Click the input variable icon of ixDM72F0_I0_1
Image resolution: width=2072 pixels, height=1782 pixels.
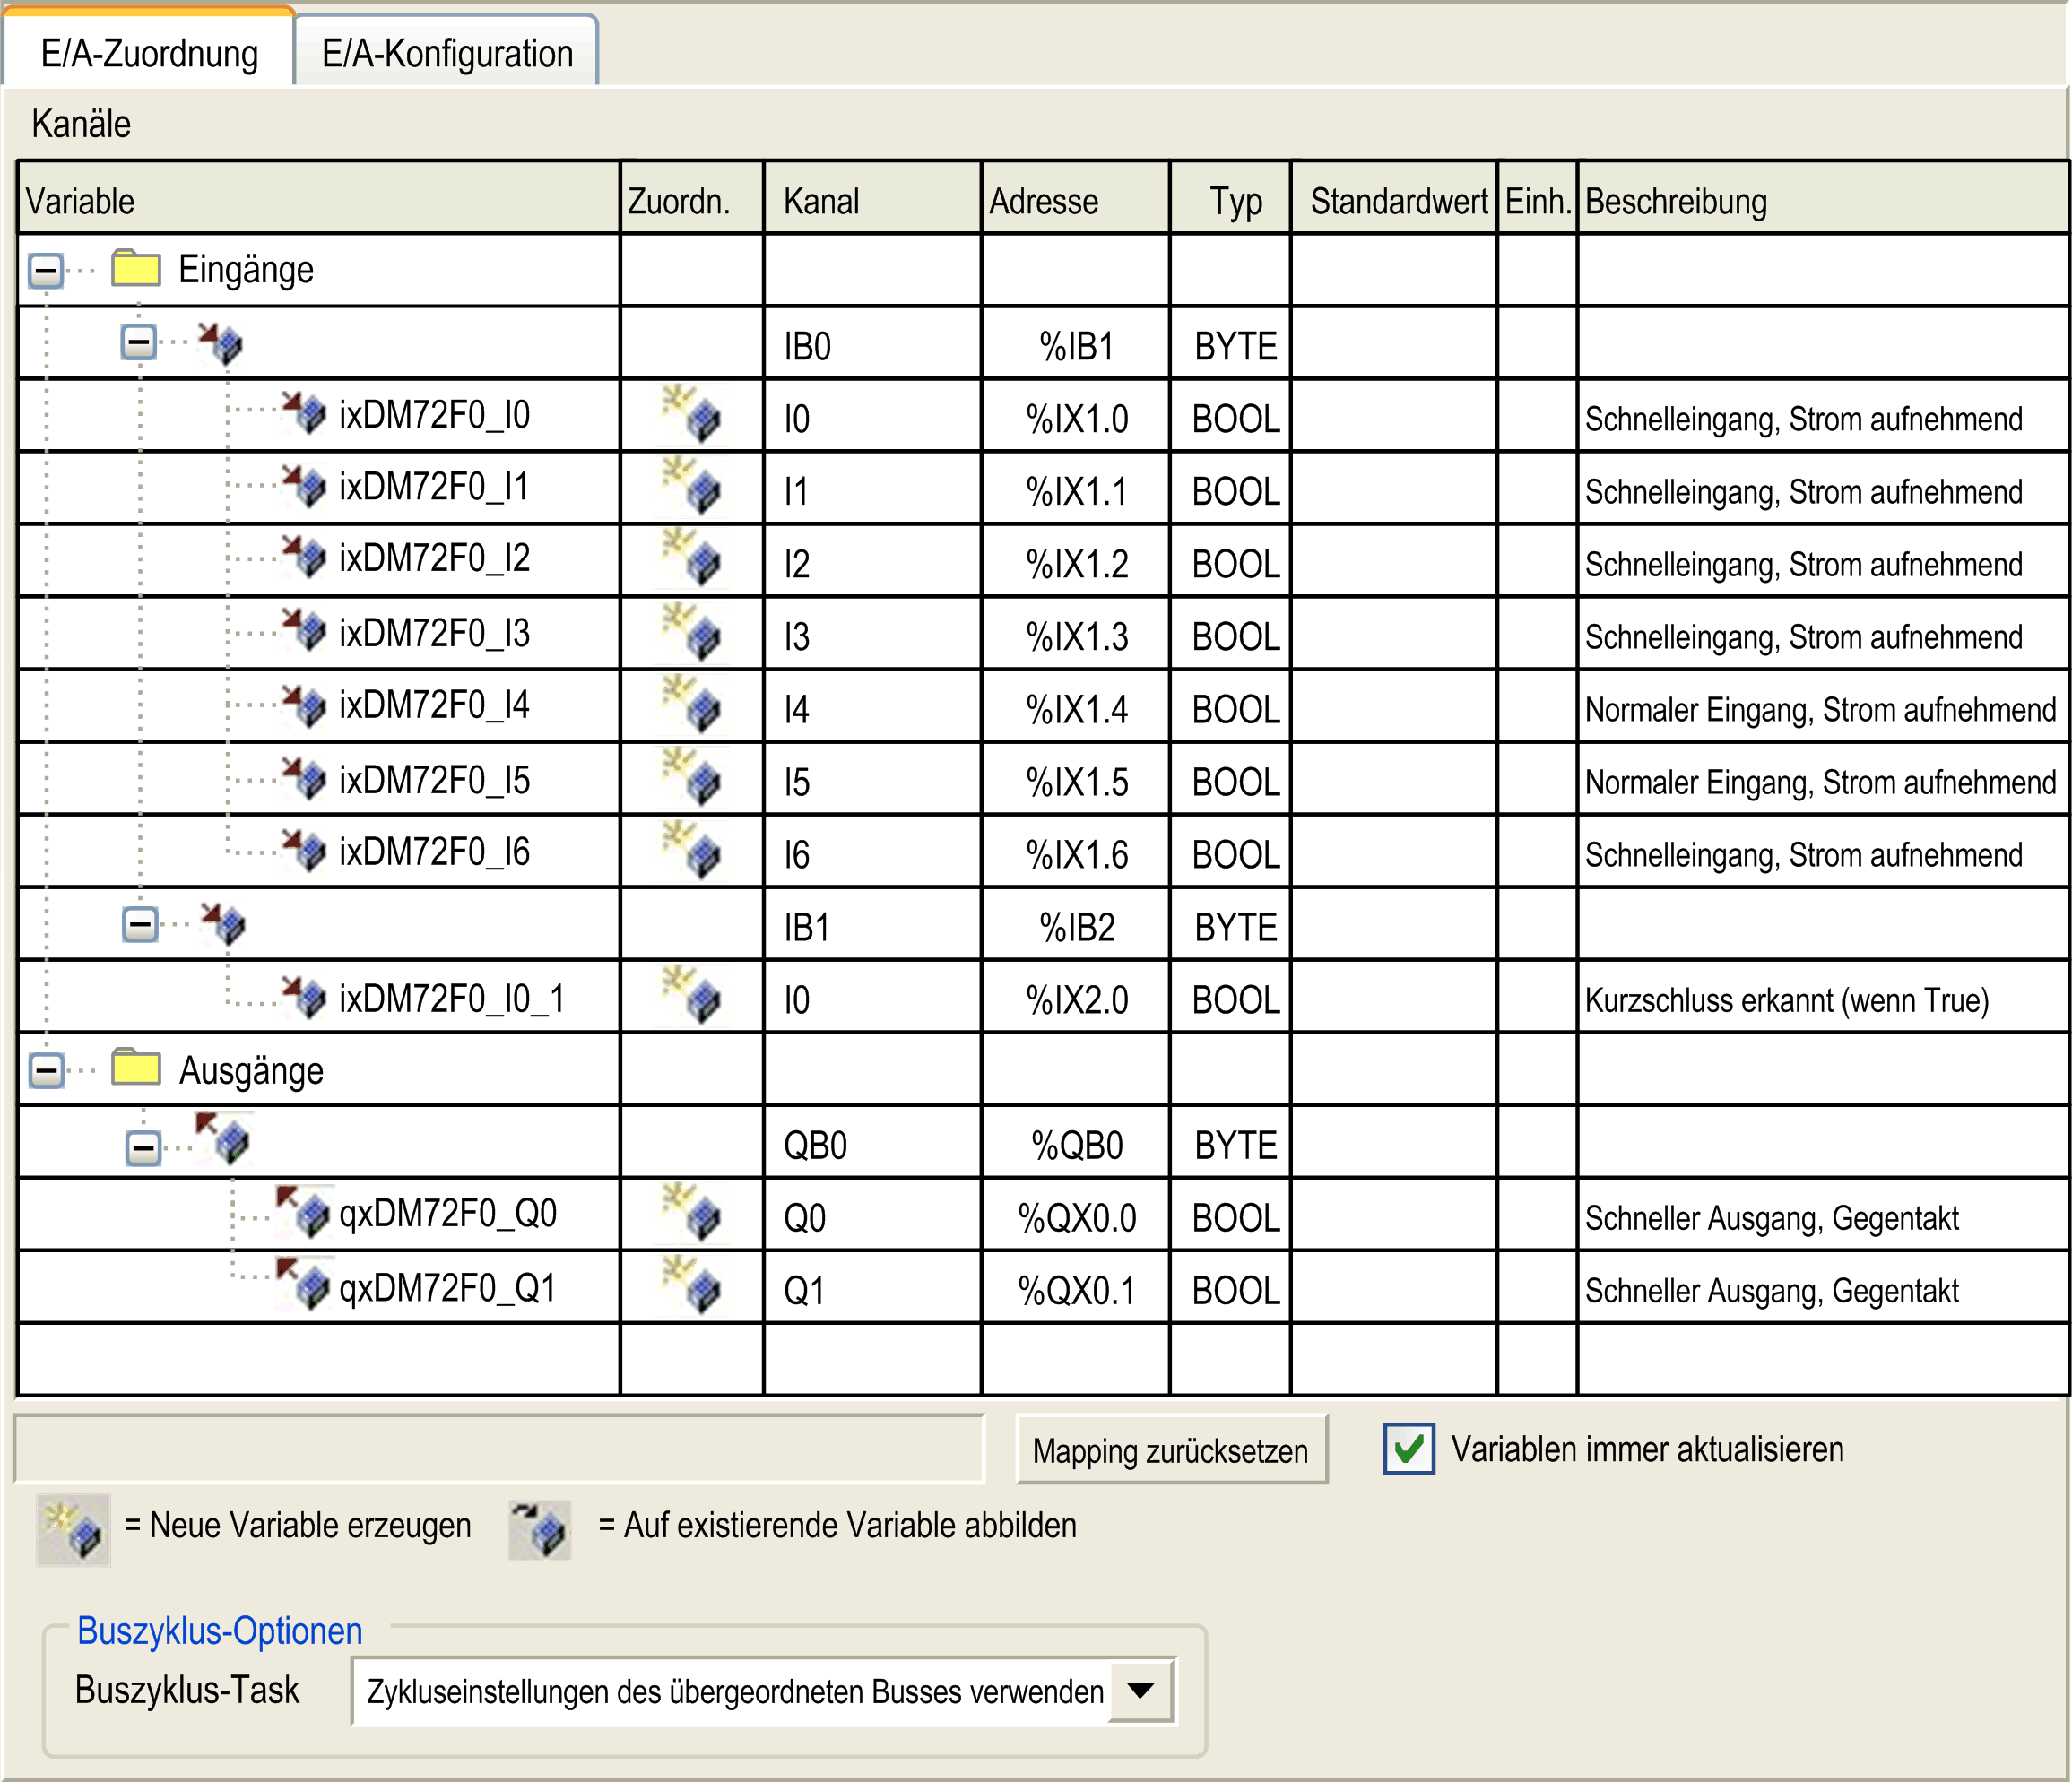coord(303,996)
